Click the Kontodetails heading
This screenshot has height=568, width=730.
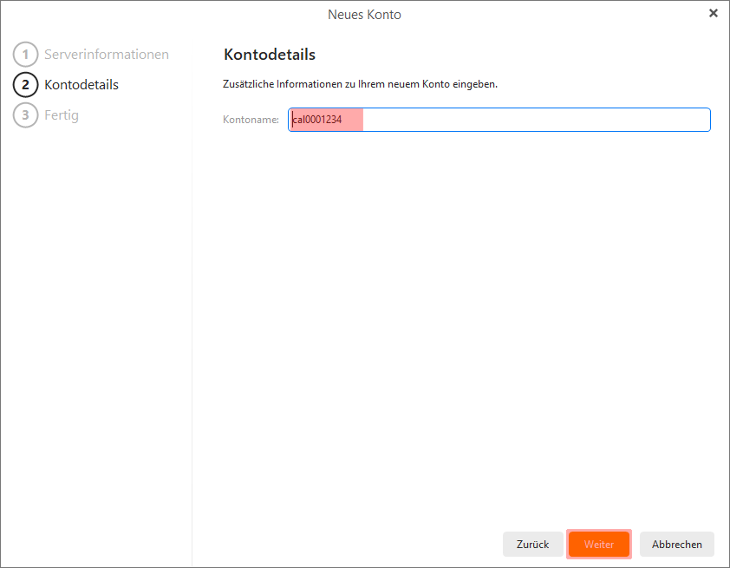point(270,54)
